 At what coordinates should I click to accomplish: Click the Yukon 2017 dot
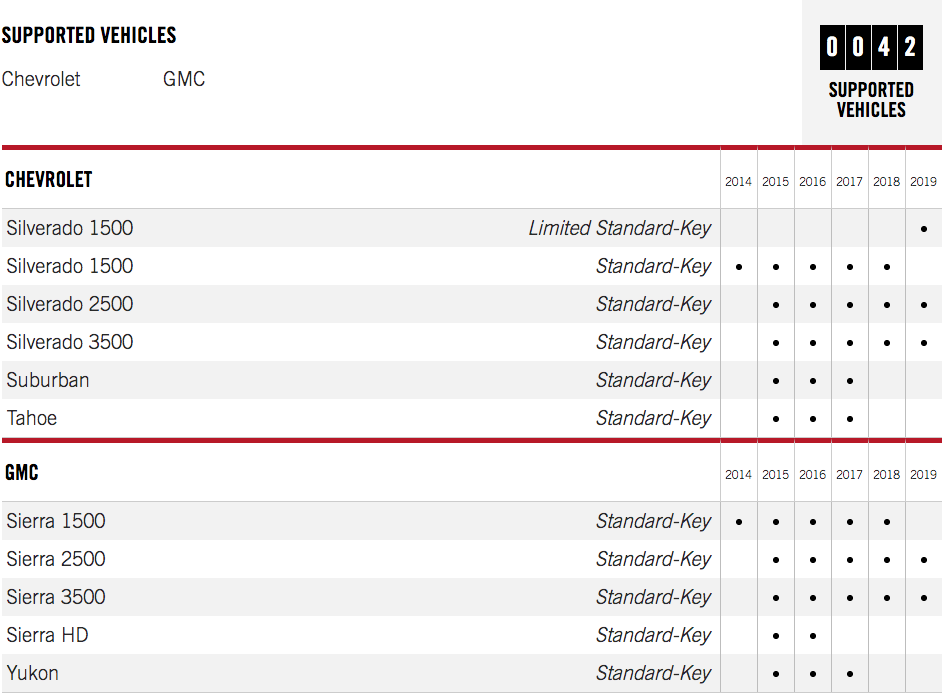click(849, 674)
